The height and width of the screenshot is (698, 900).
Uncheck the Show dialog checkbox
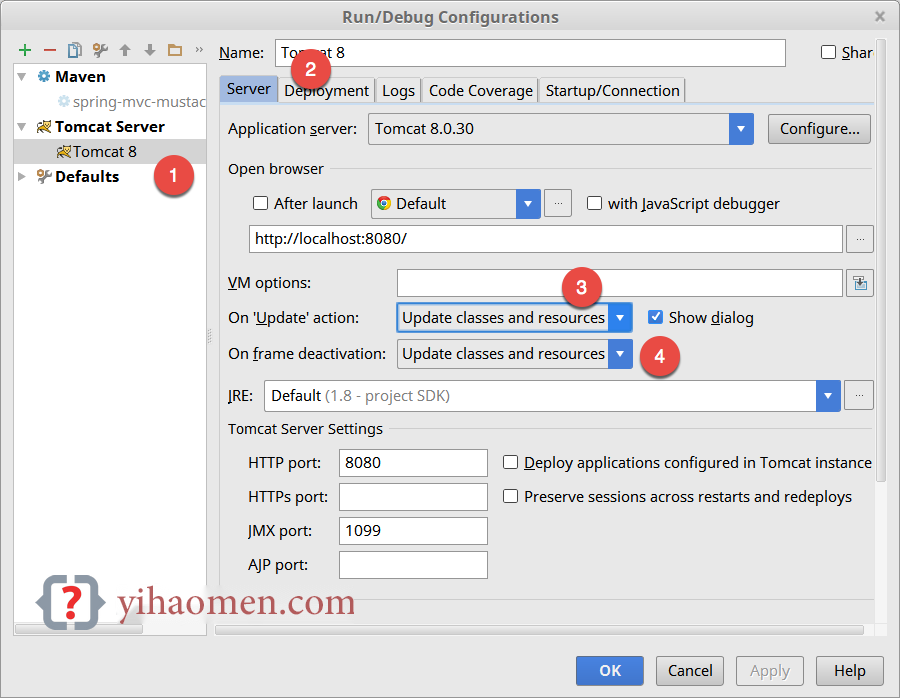click(x=655, y=317)
